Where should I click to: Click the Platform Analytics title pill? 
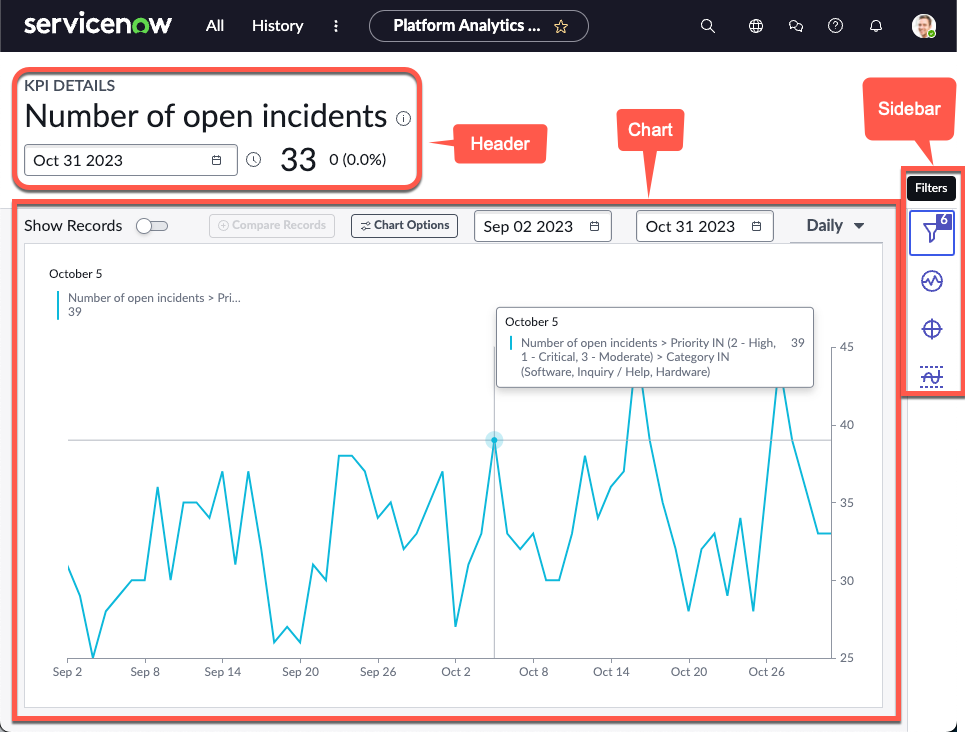[x=478, y=26]
